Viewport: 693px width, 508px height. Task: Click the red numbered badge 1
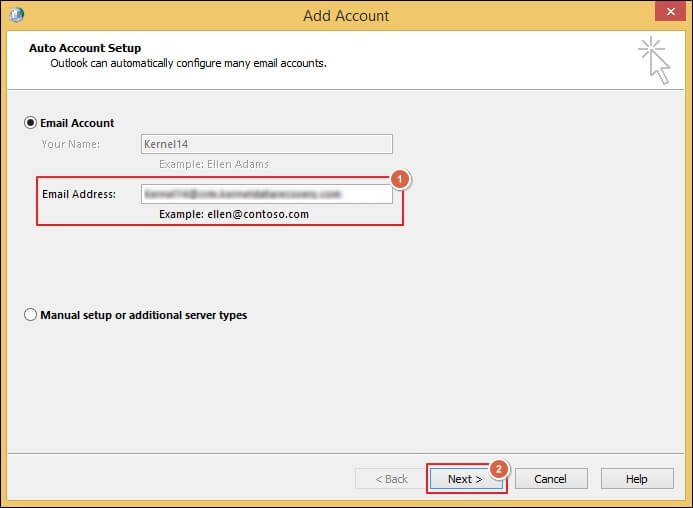click(x=400, y=180)
